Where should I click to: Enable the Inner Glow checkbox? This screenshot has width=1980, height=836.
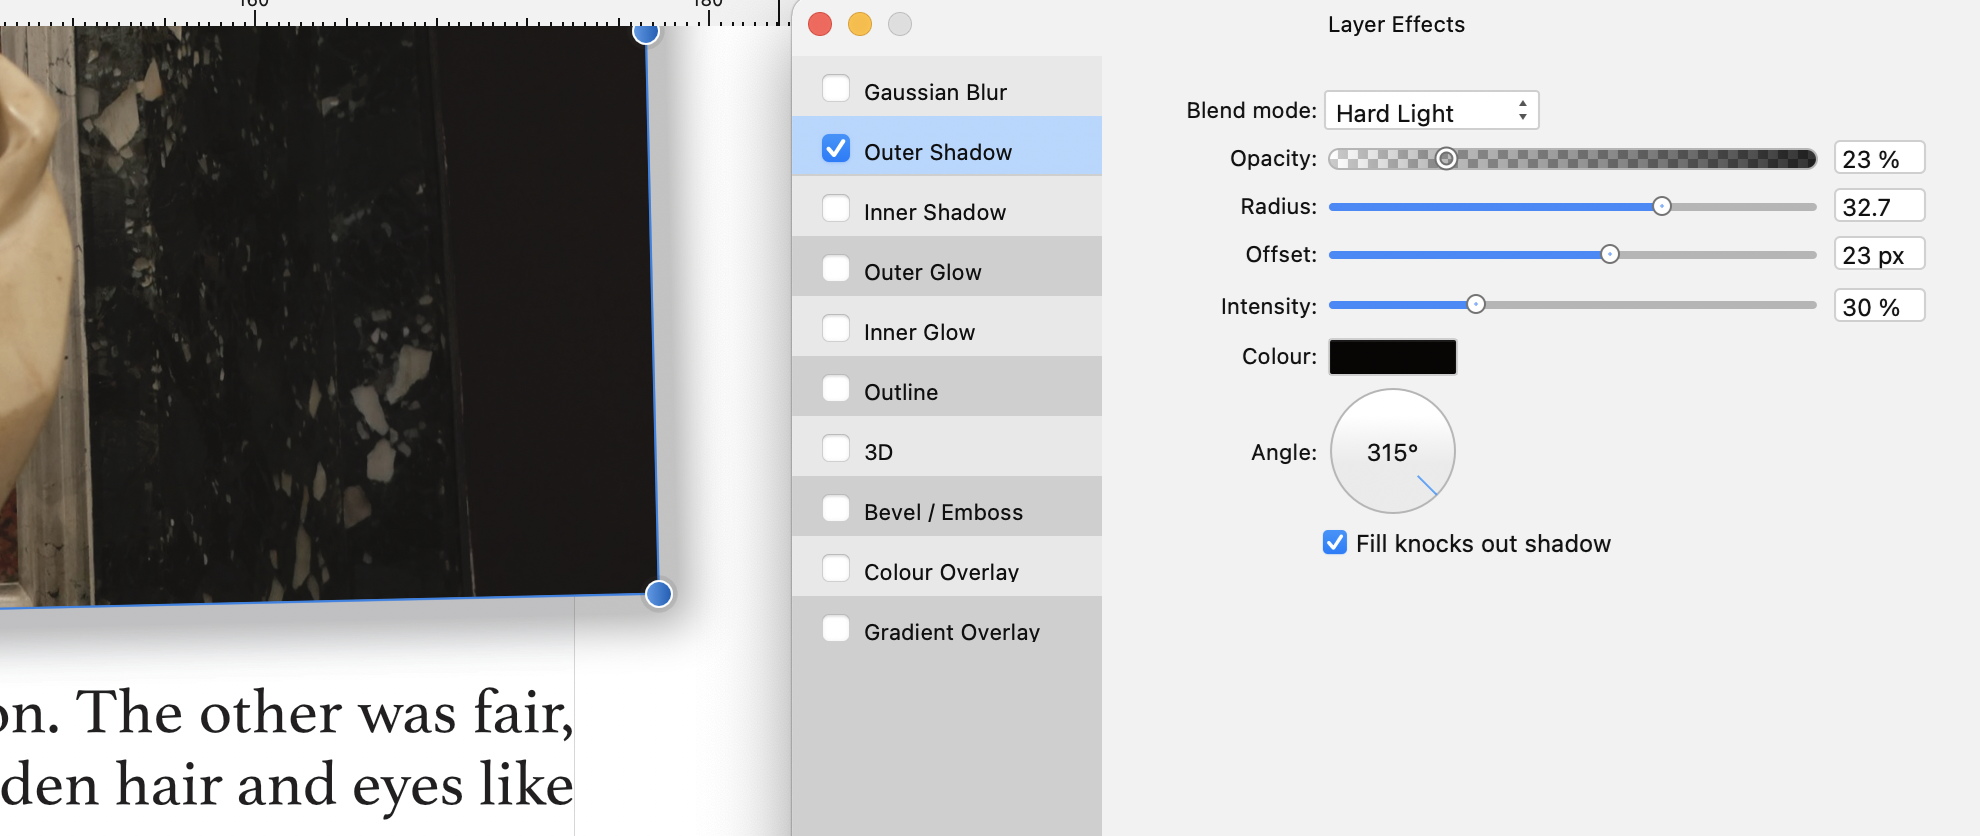836,328
